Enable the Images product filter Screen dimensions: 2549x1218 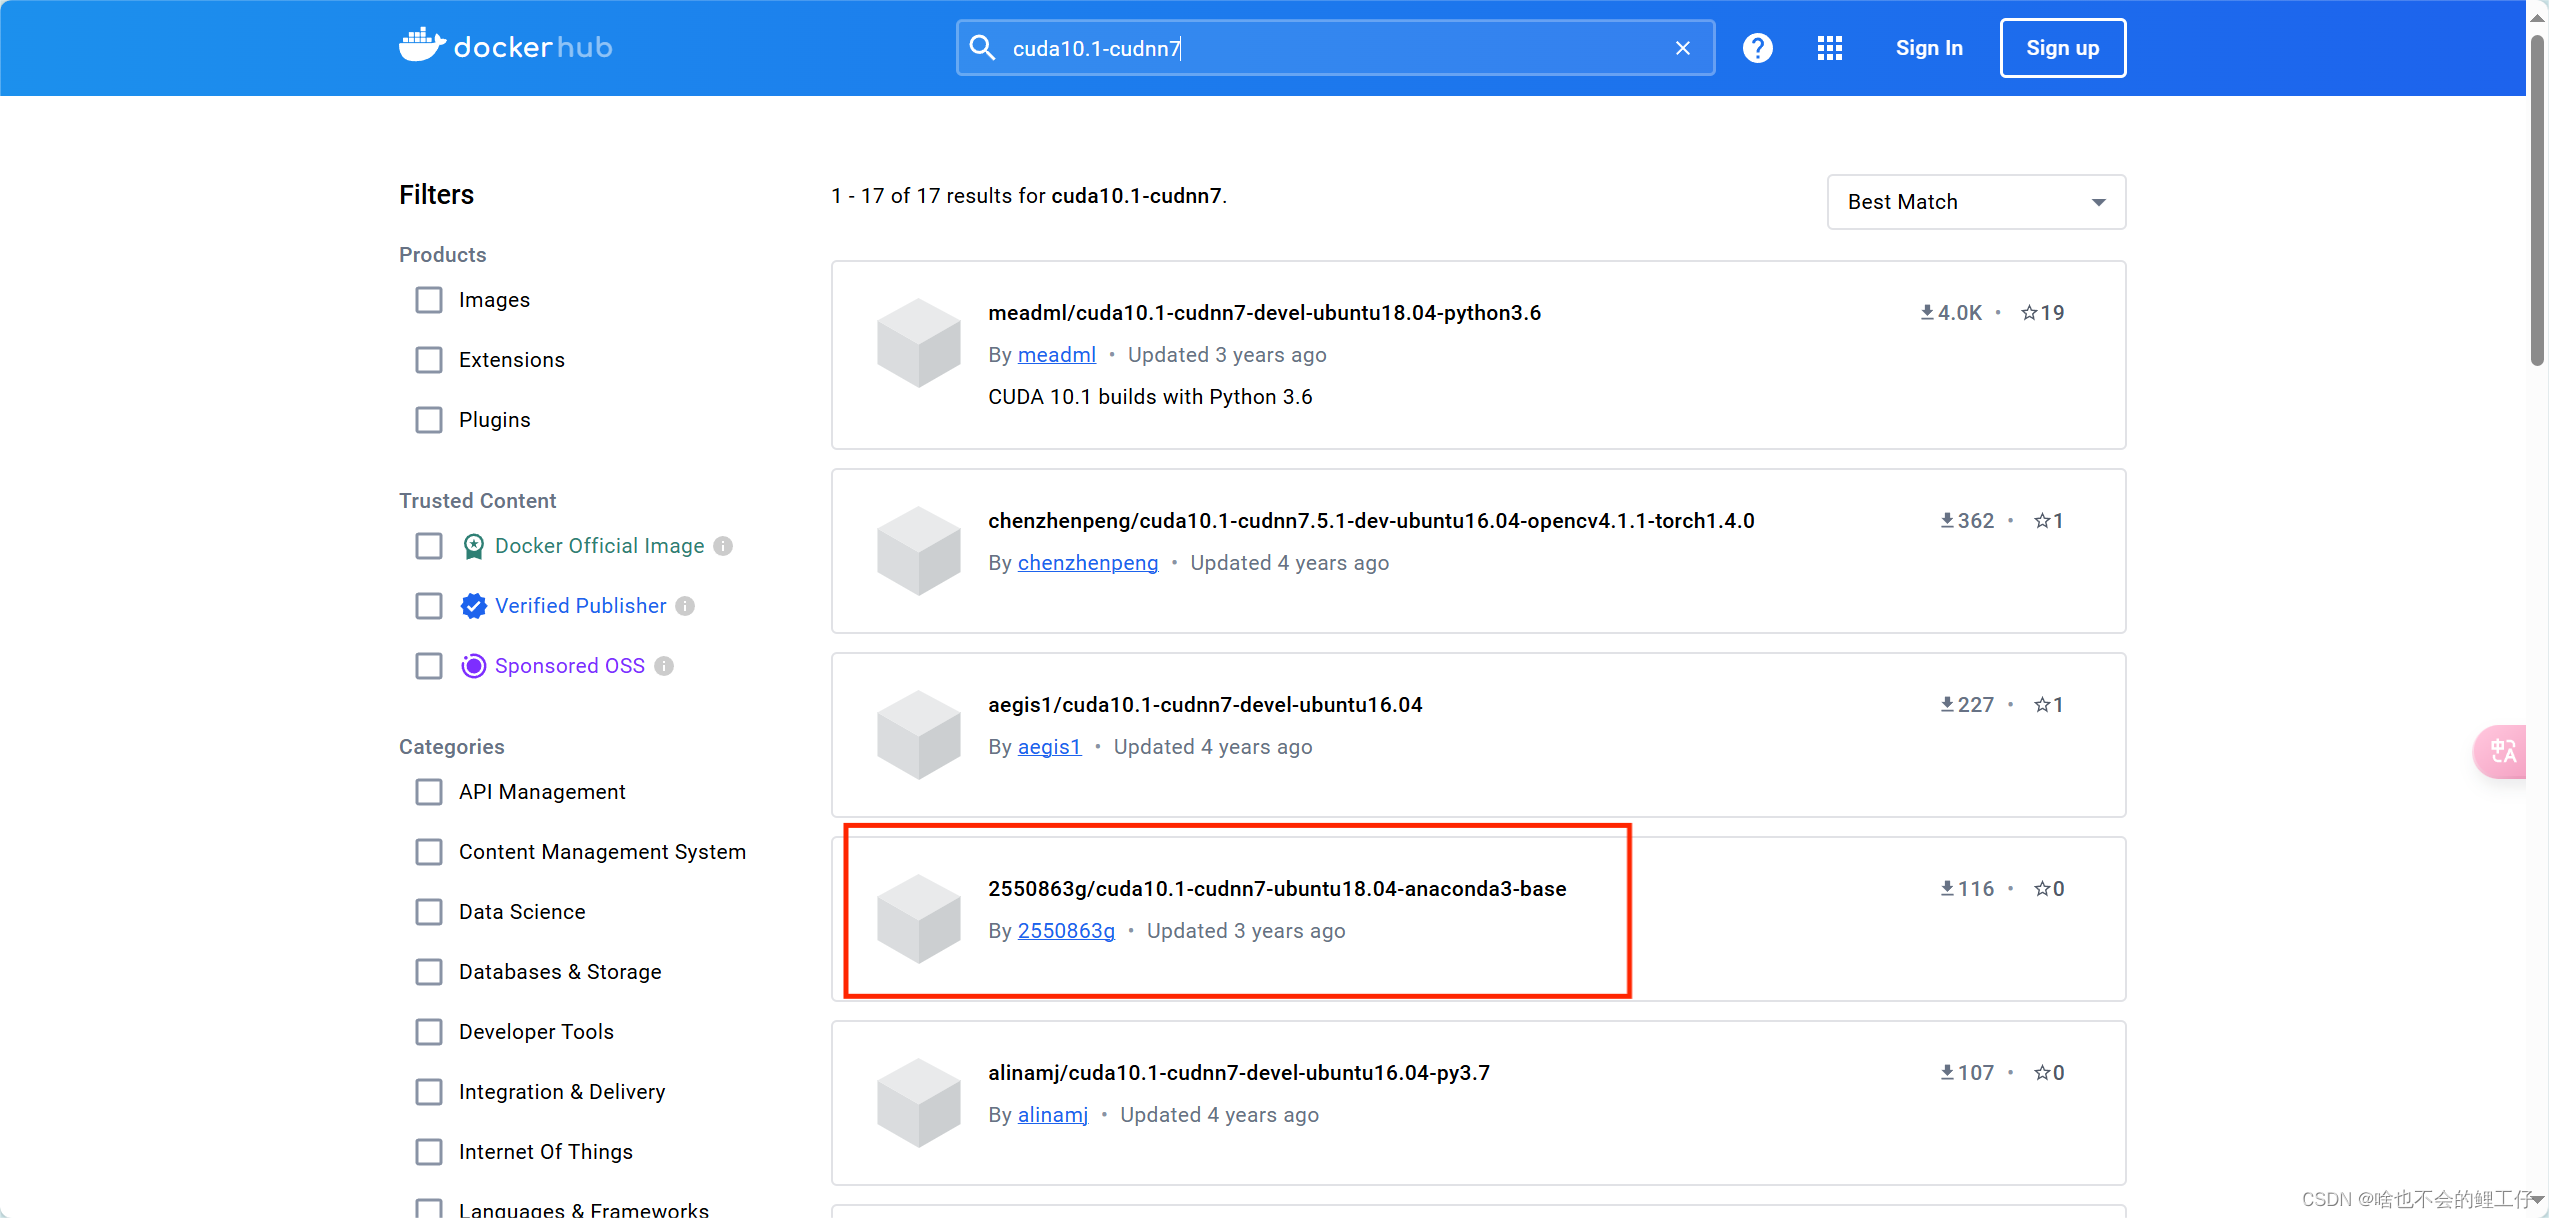coord(428,299)
